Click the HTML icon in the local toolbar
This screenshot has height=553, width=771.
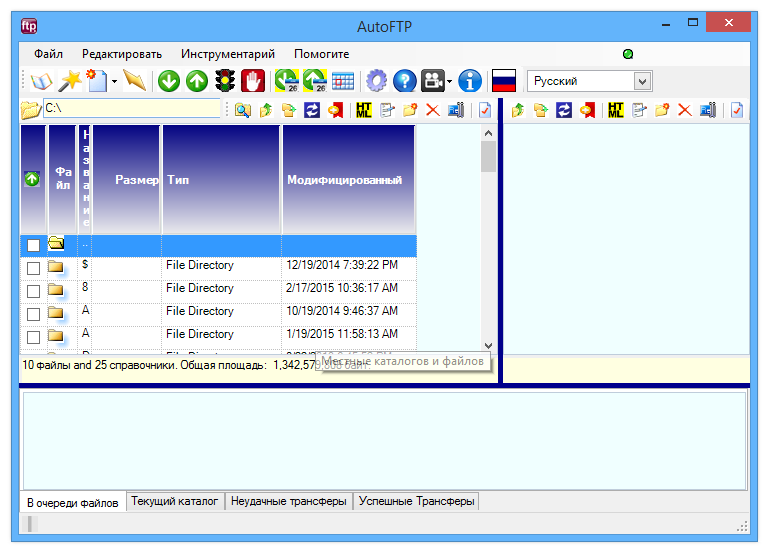click(364, 110)
